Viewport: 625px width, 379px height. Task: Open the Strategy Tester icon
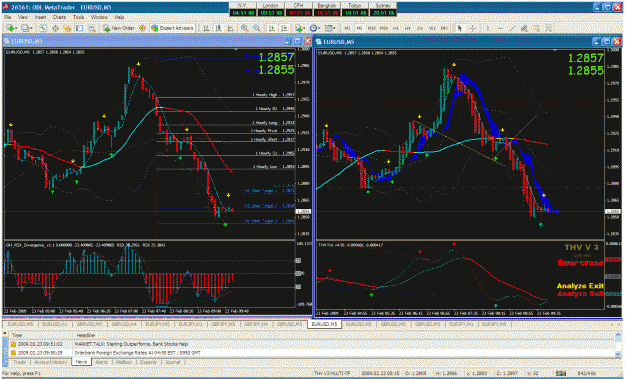92,28
